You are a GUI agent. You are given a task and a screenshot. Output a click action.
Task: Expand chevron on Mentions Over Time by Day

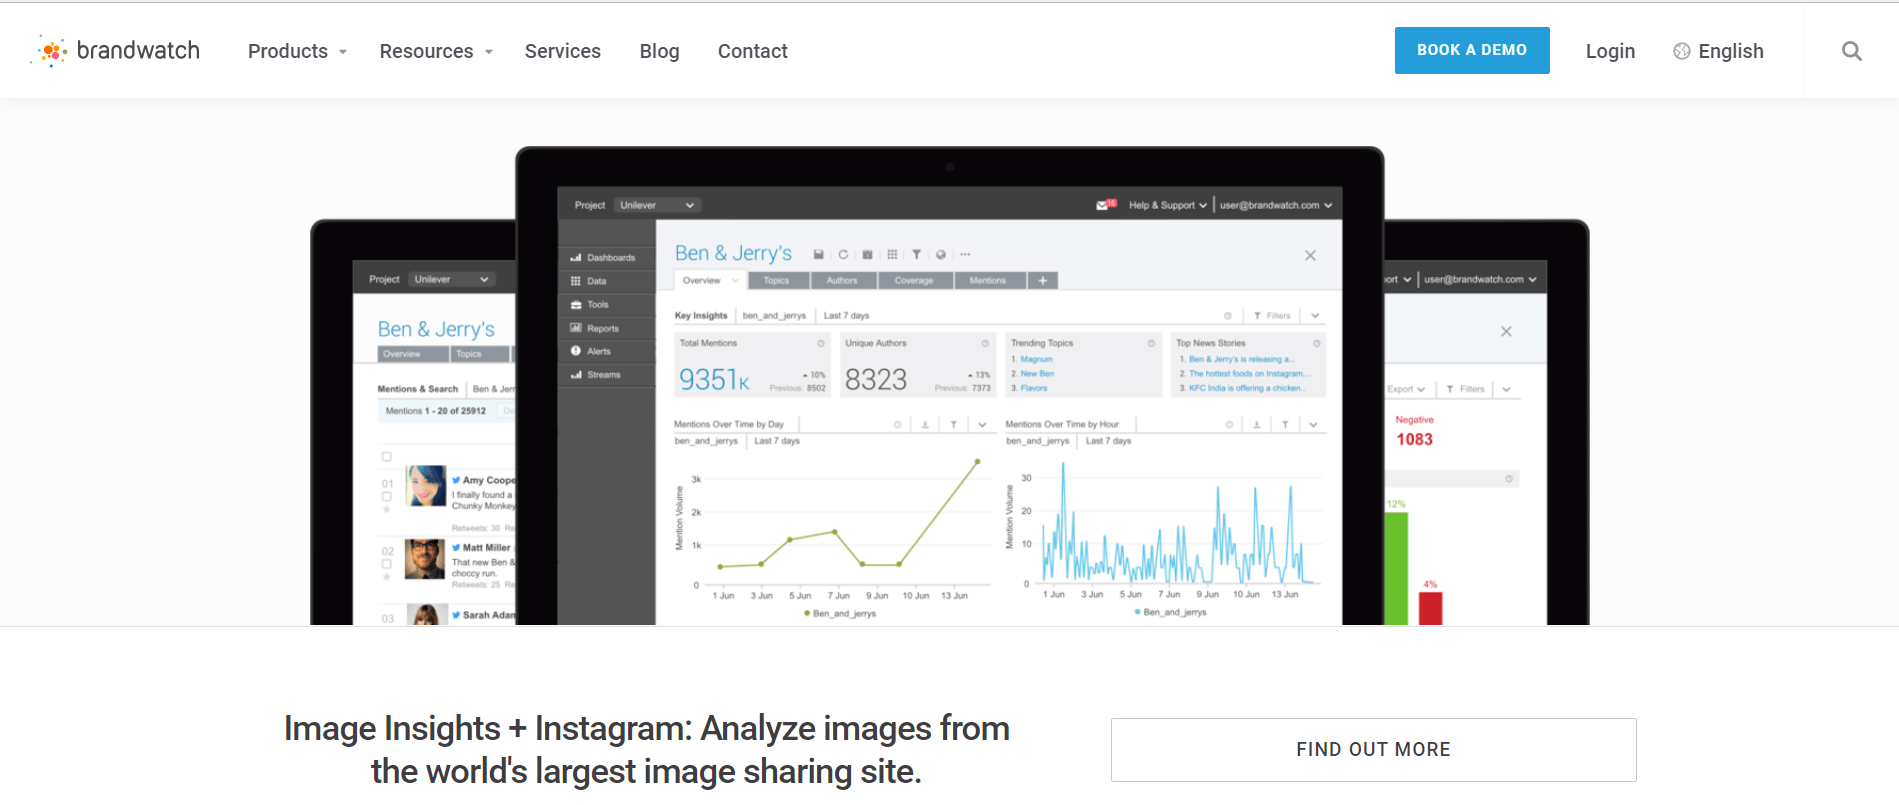[983, 425]
